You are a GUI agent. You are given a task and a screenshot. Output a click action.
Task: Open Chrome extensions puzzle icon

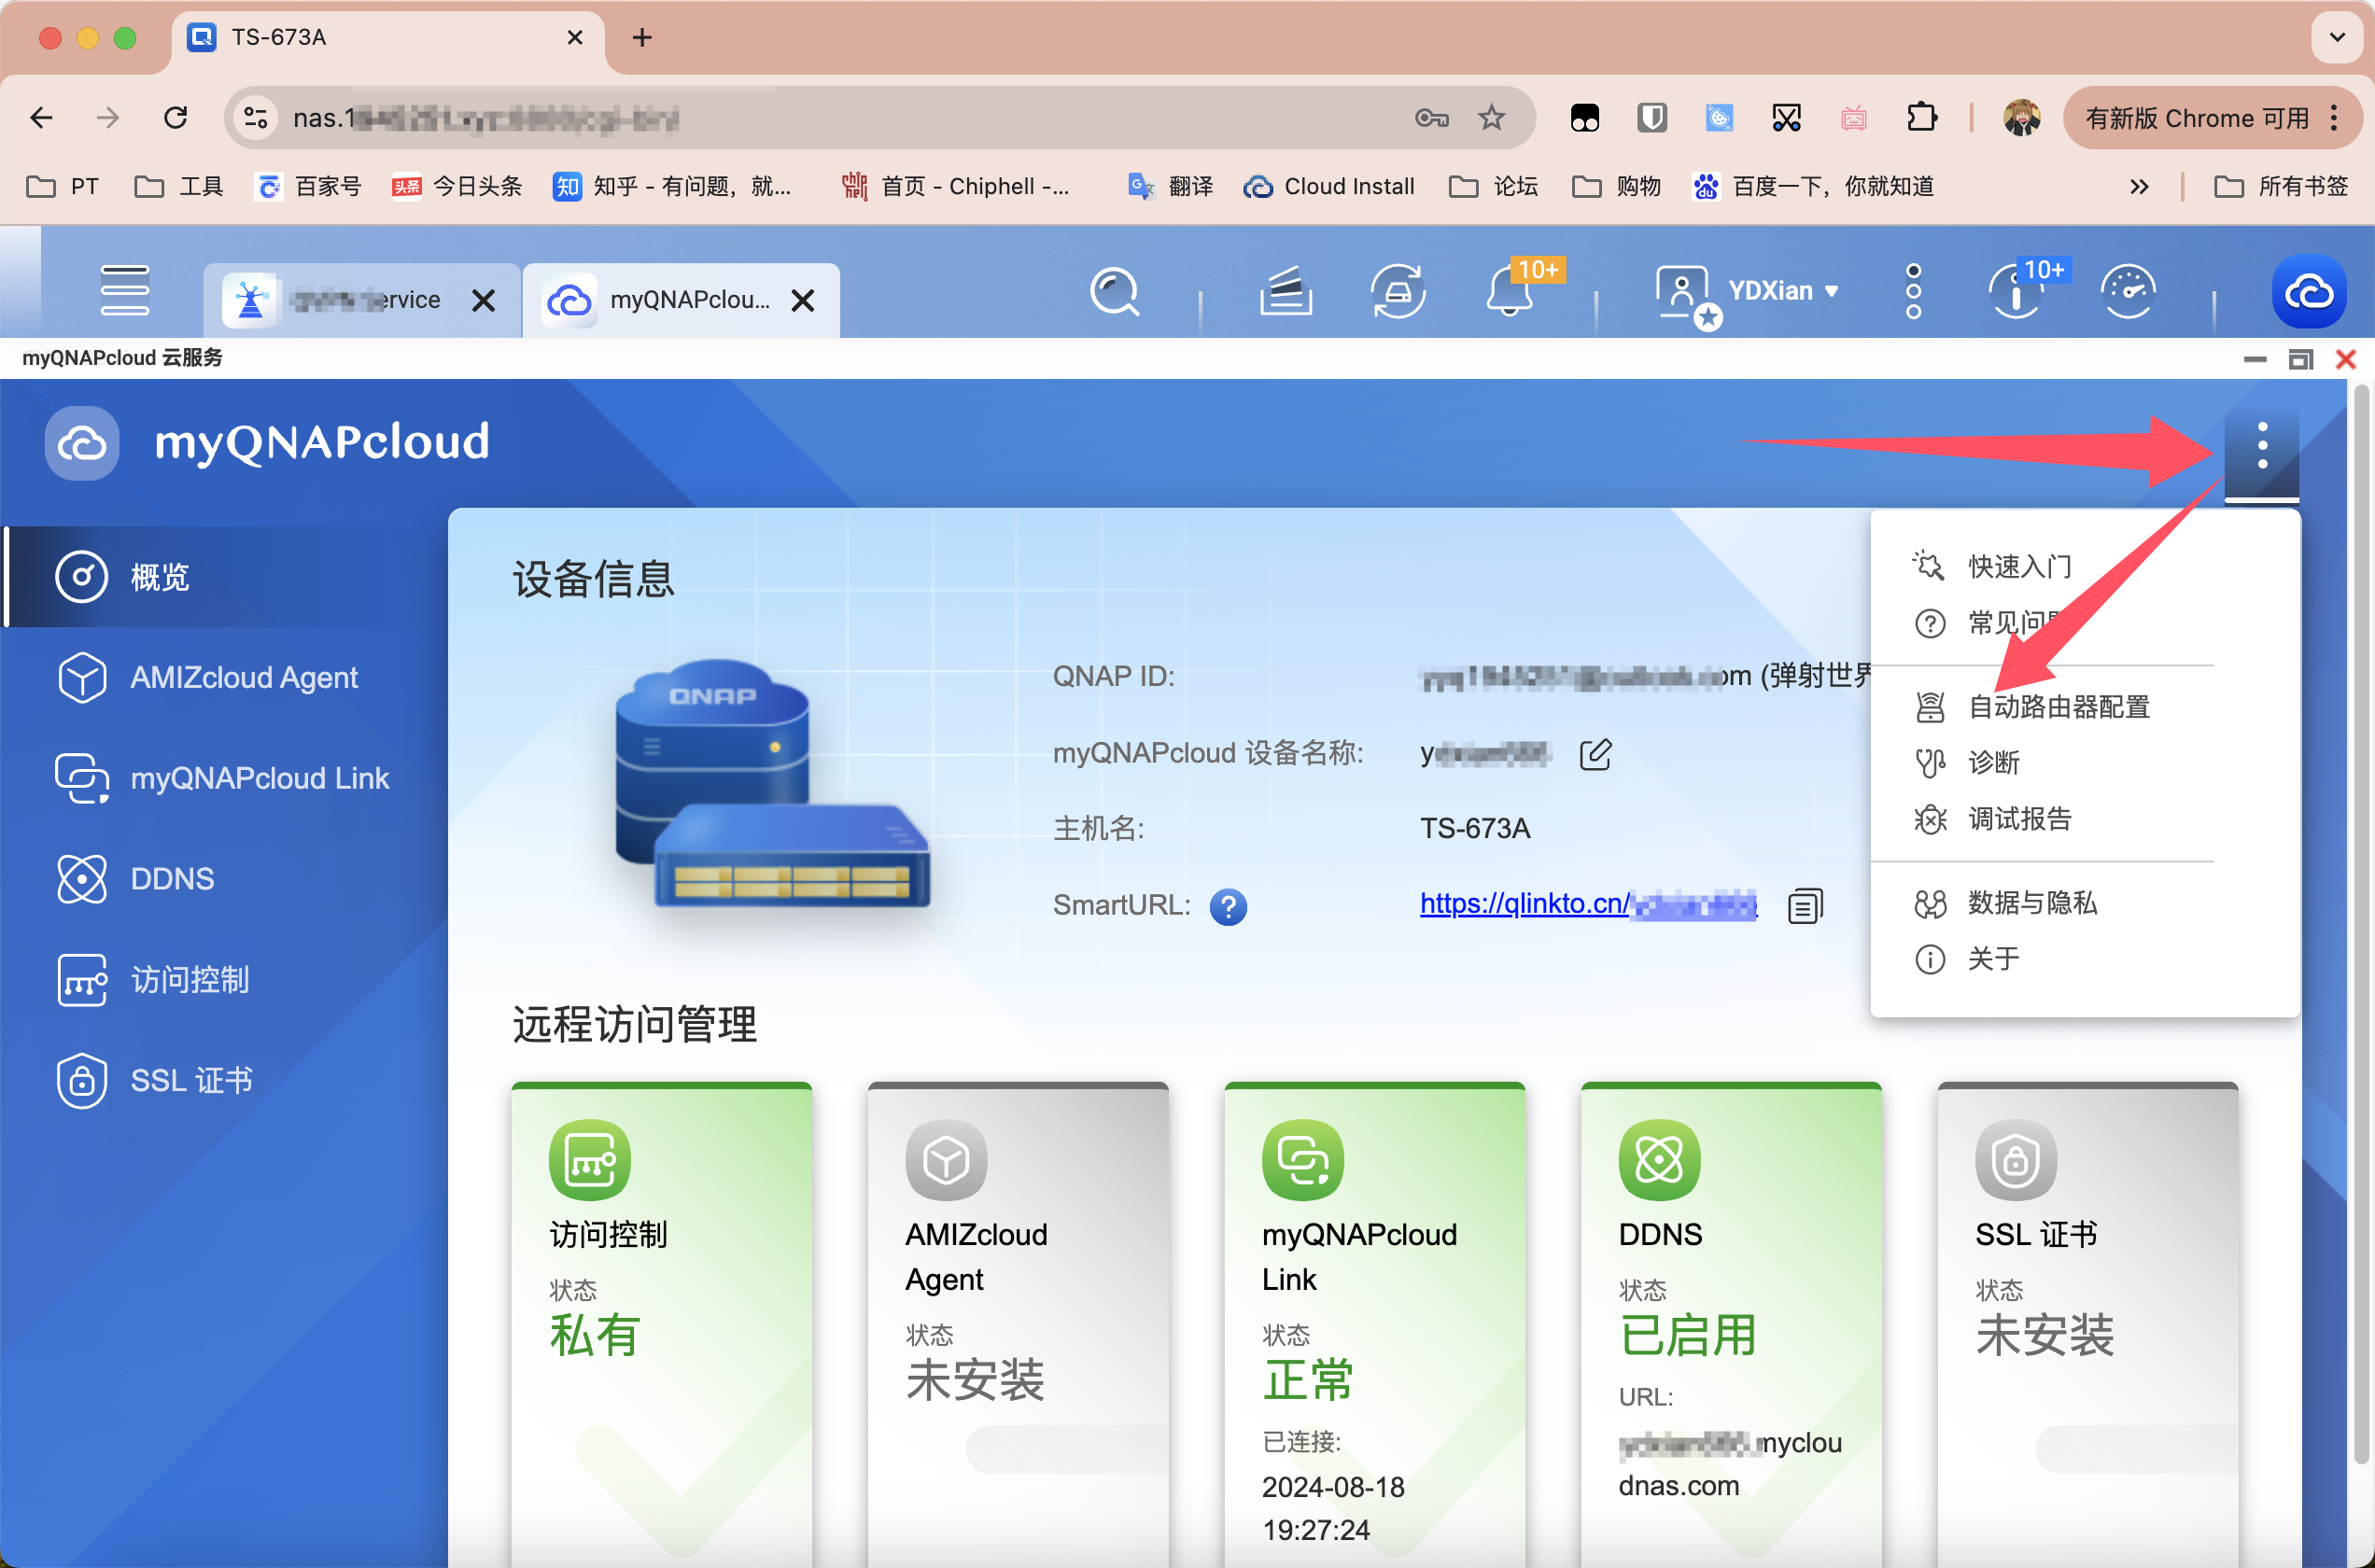pyautogui.click(x=1921, y=118)
